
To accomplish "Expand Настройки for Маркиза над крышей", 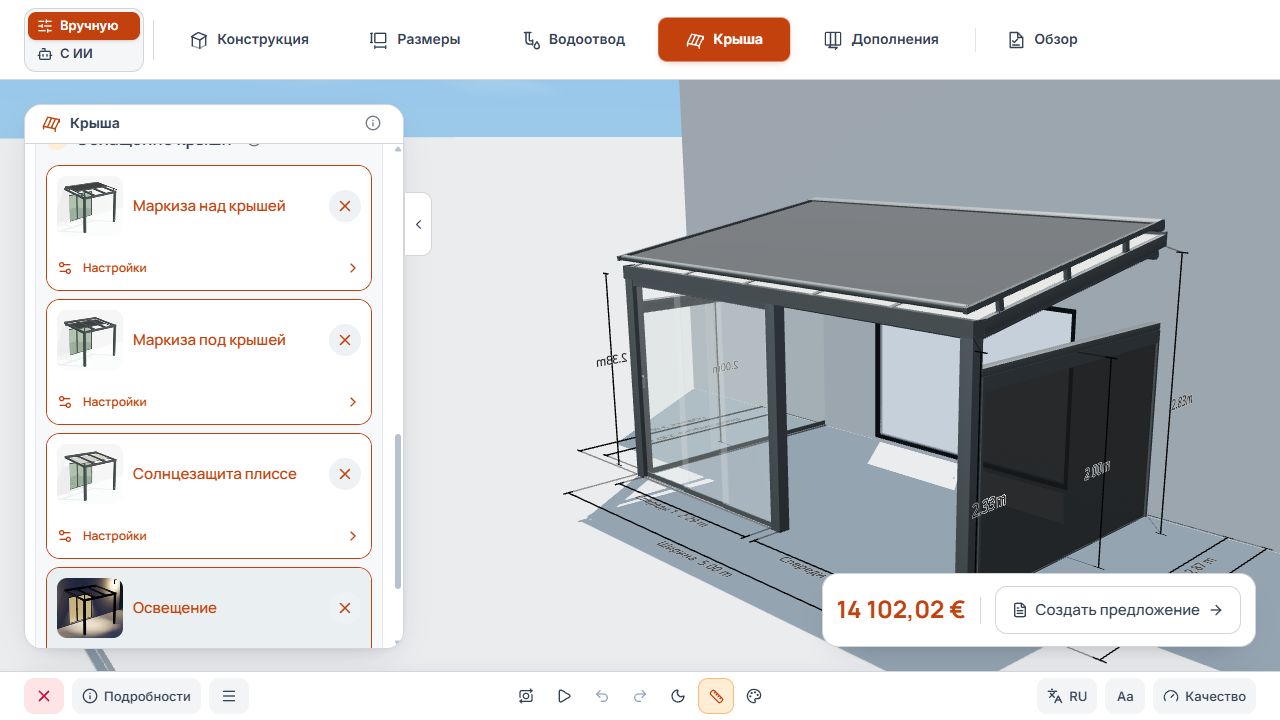I will pos(209,268).
